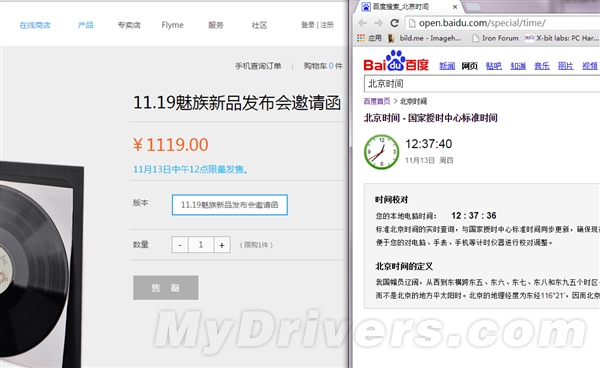The width and height of the screenshot is (600, 368).
Task: Open 社区 in Meizu nav
Action: point(259,25)
